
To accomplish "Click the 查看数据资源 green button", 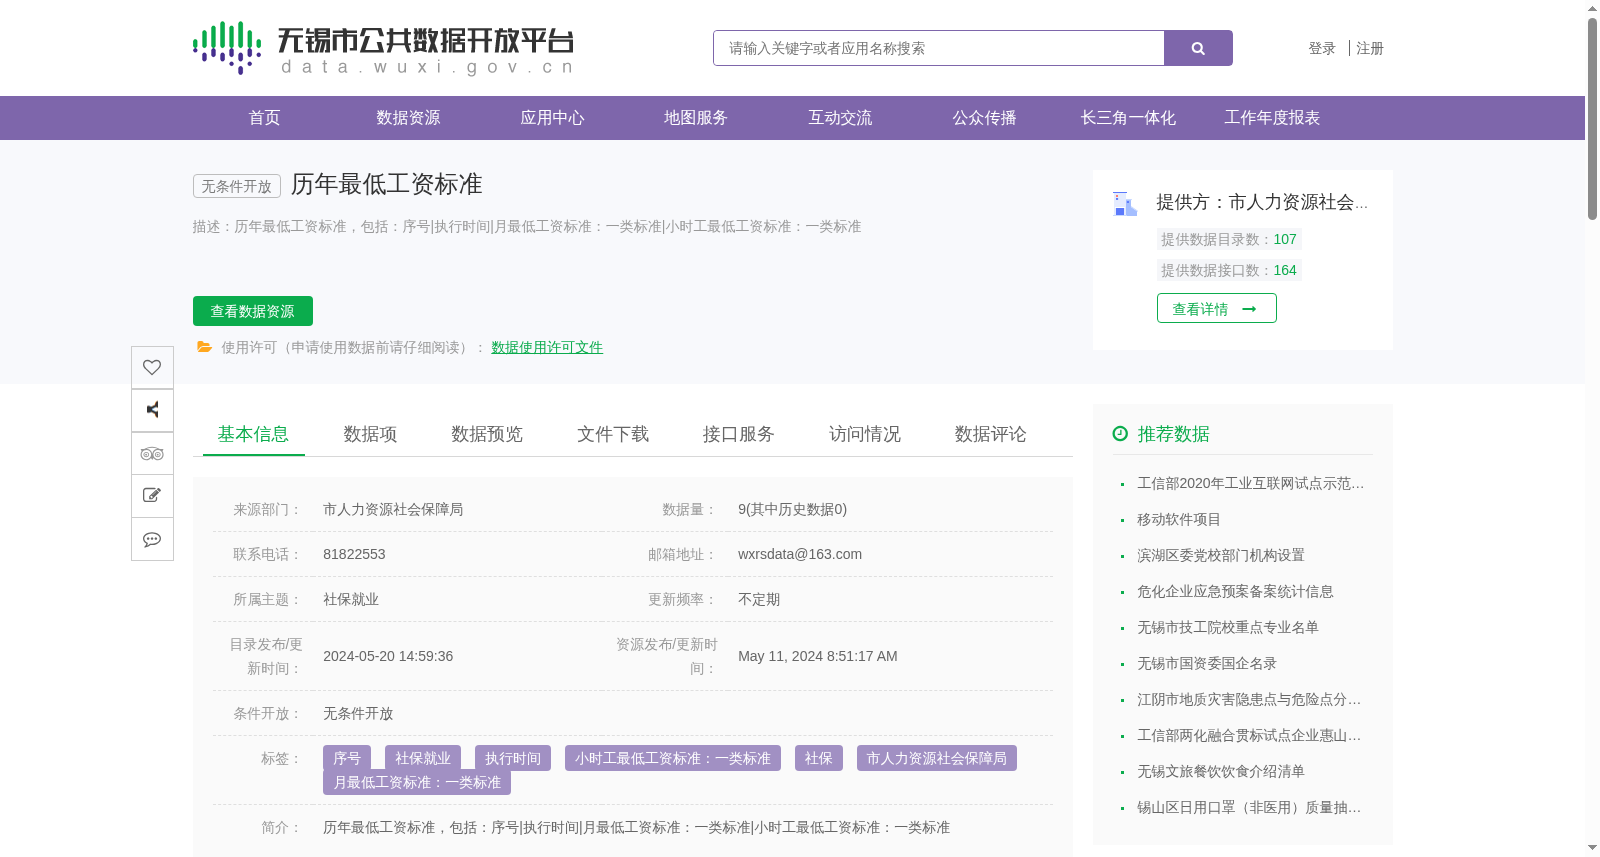I will tap(253, 311).
